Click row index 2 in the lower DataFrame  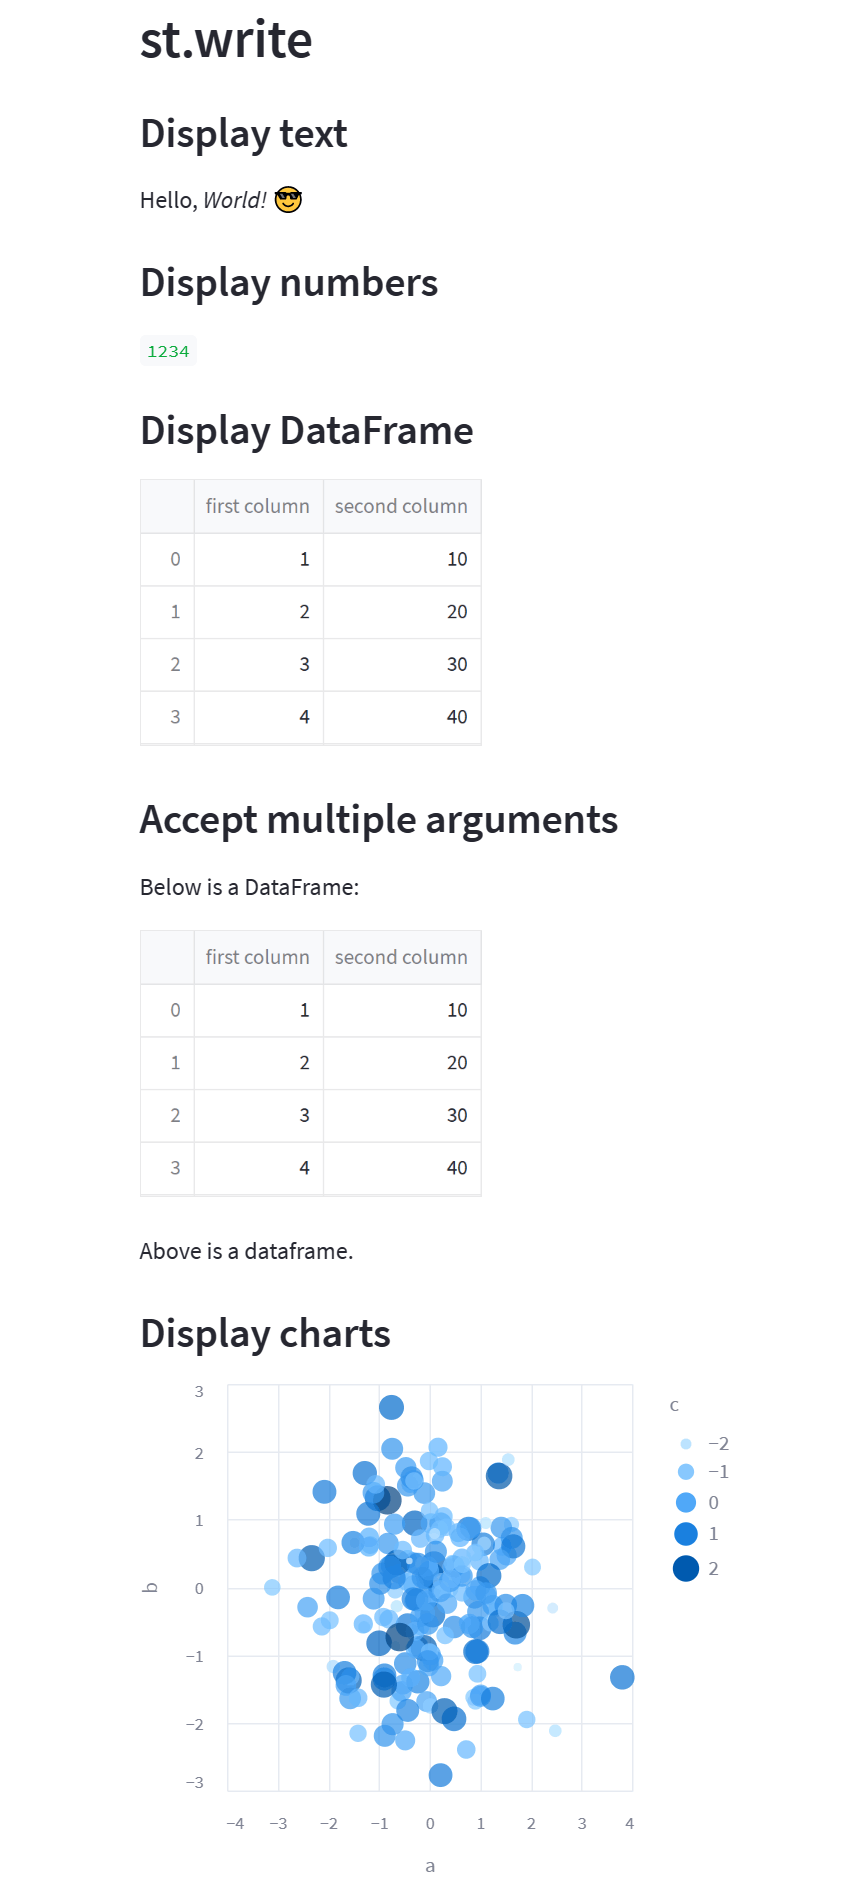(175, 1115)
